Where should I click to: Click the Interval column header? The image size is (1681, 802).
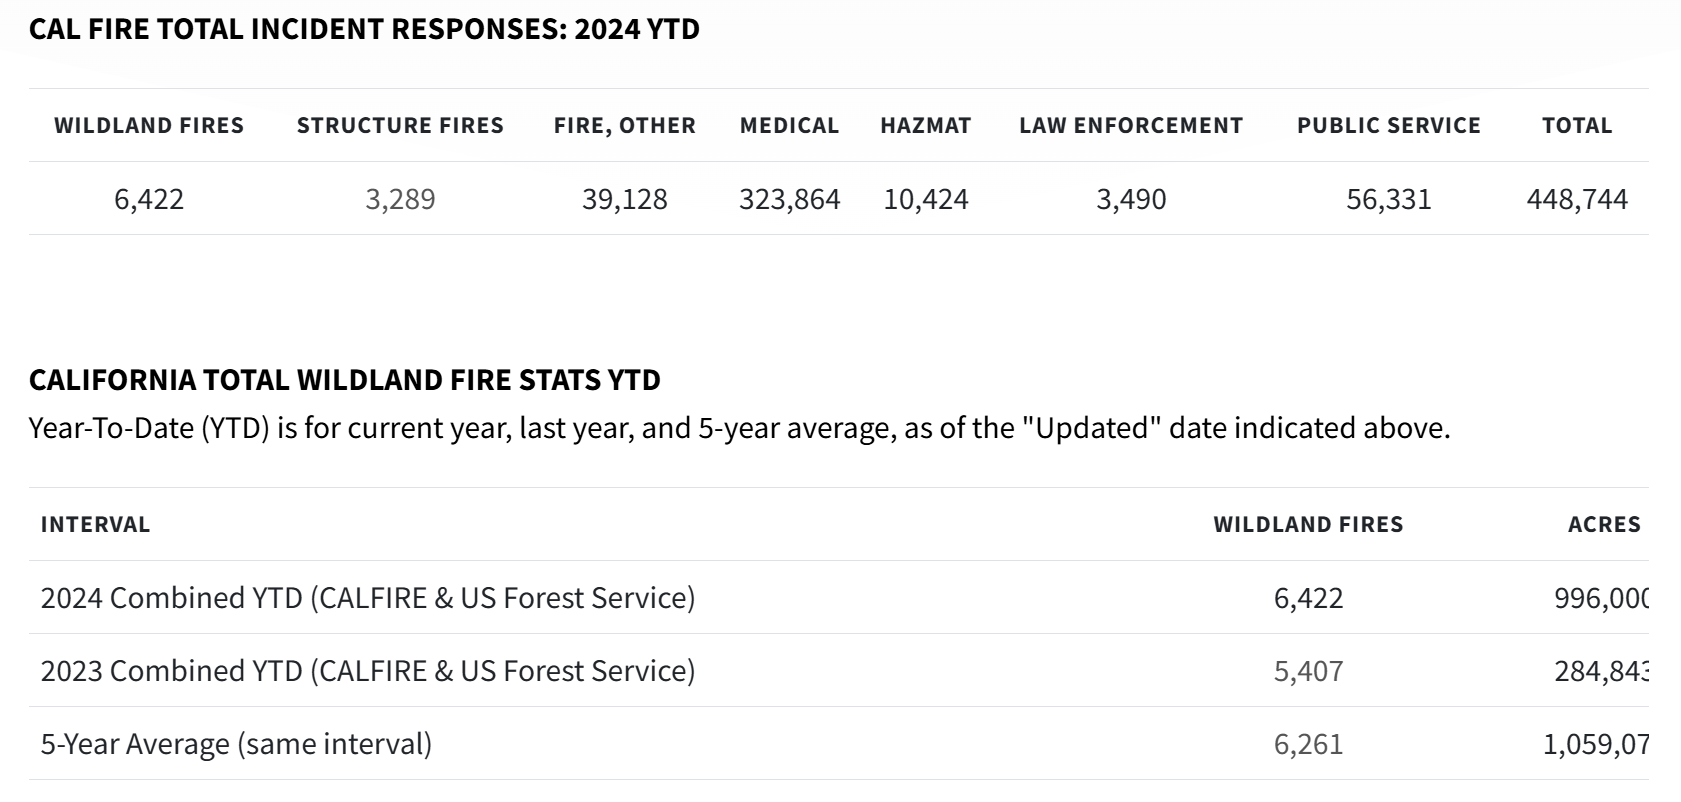point(95,524)
